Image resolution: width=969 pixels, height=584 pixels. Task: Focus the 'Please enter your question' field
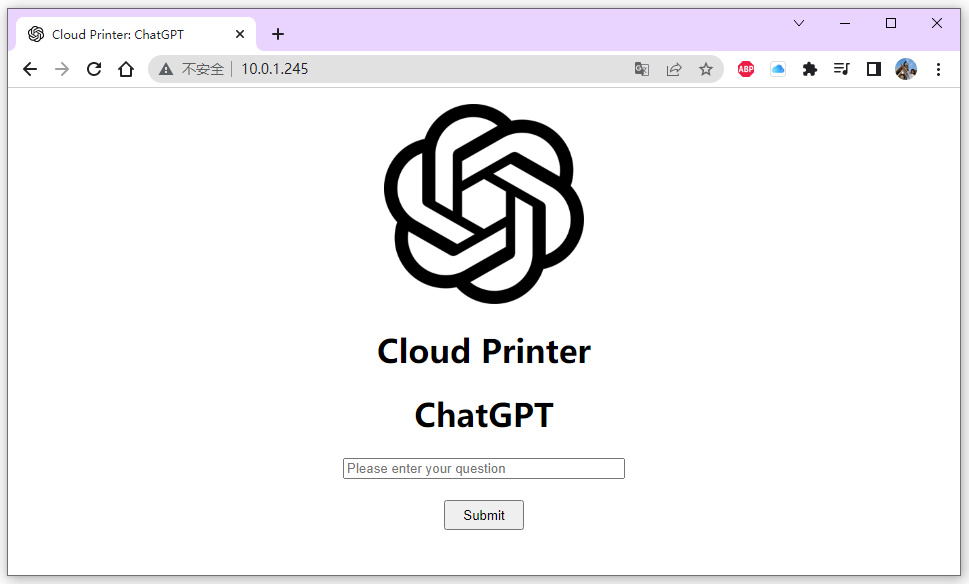(484, 468)
